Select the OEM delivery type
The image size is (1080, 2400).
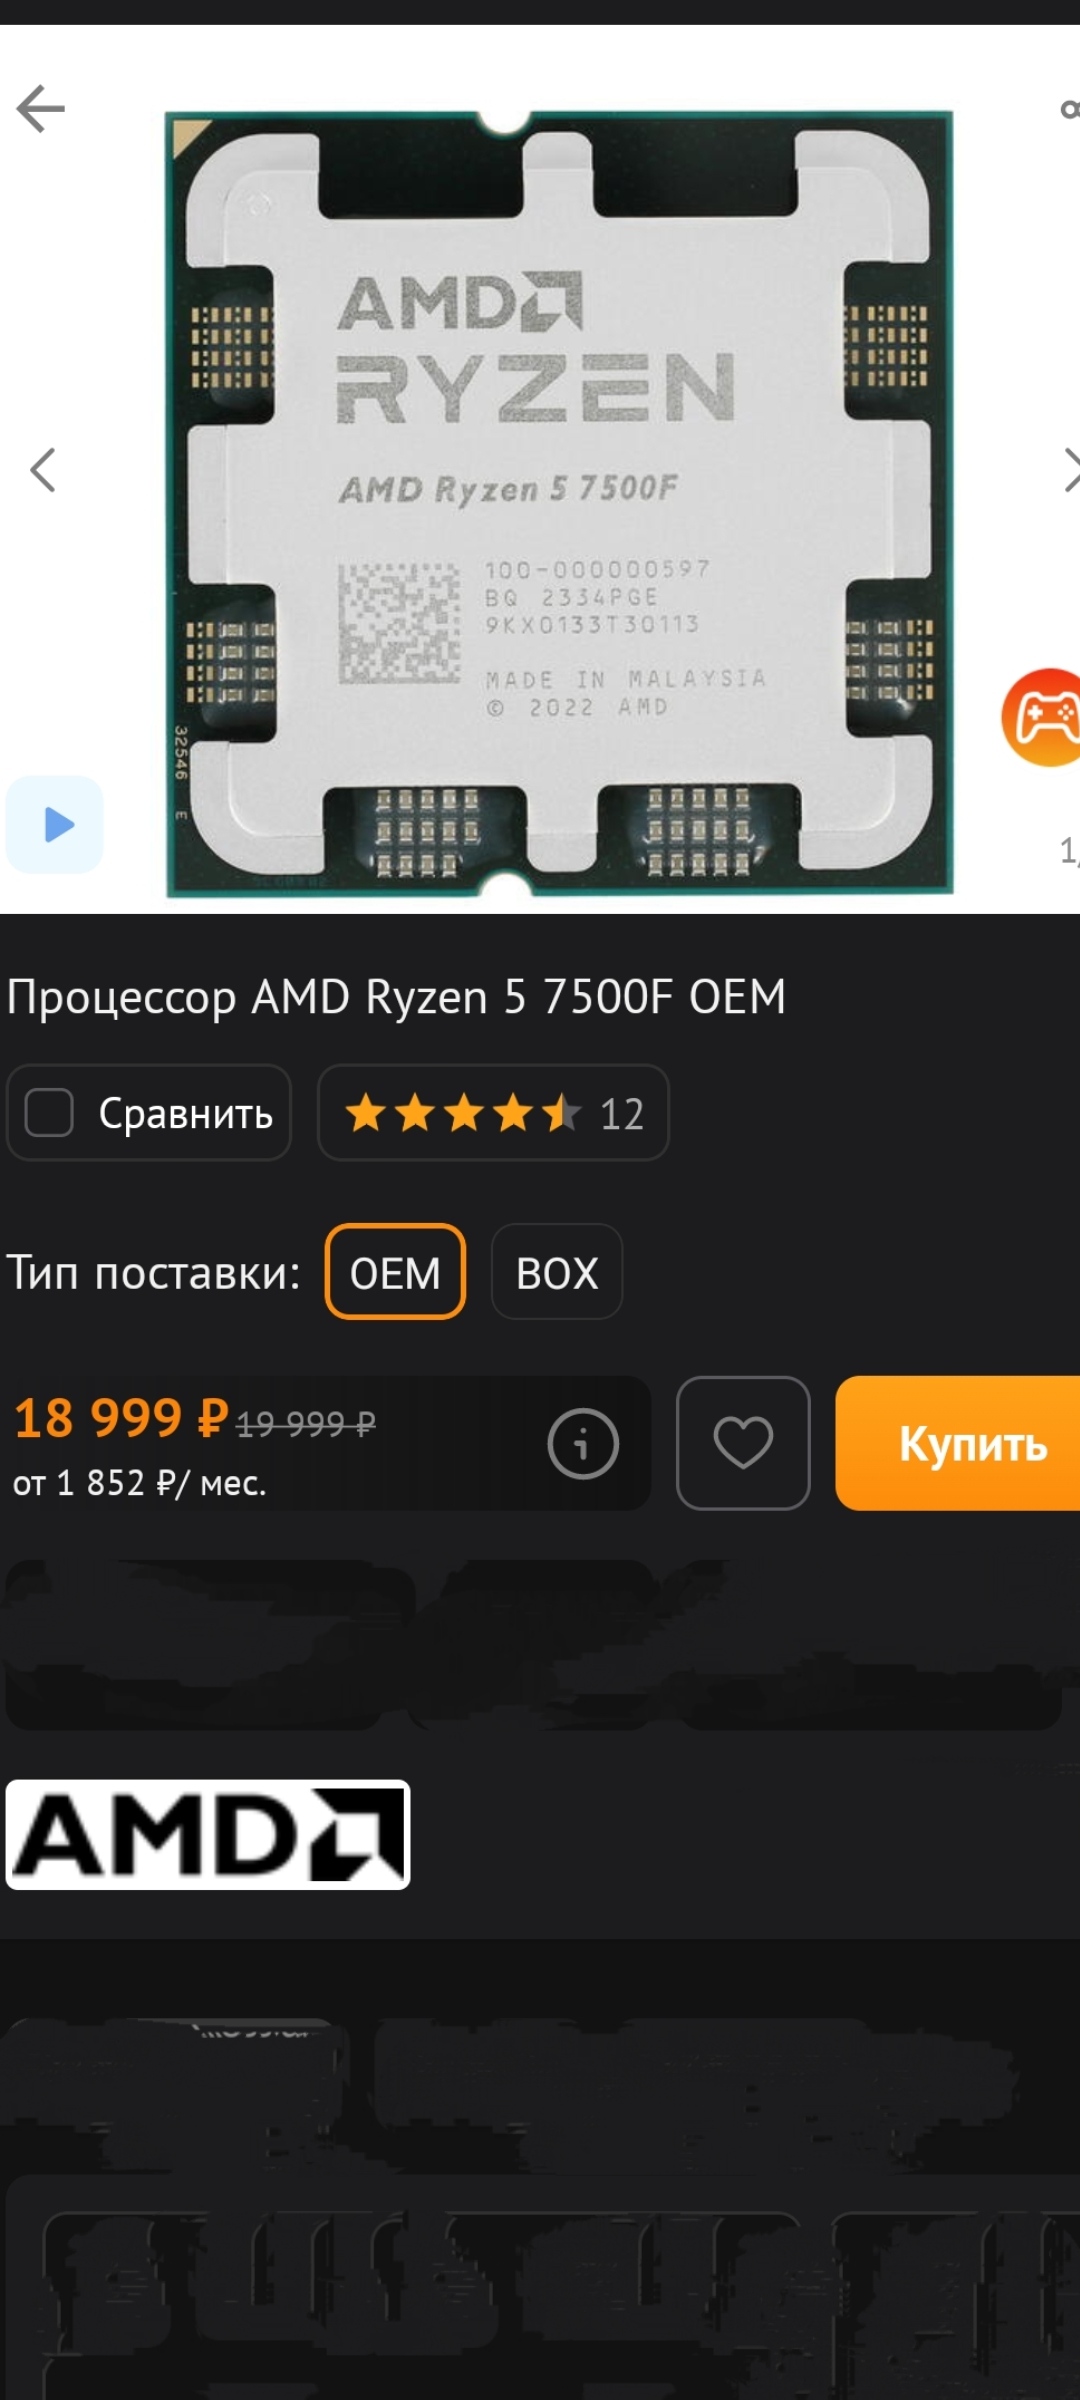(395, 1272)
